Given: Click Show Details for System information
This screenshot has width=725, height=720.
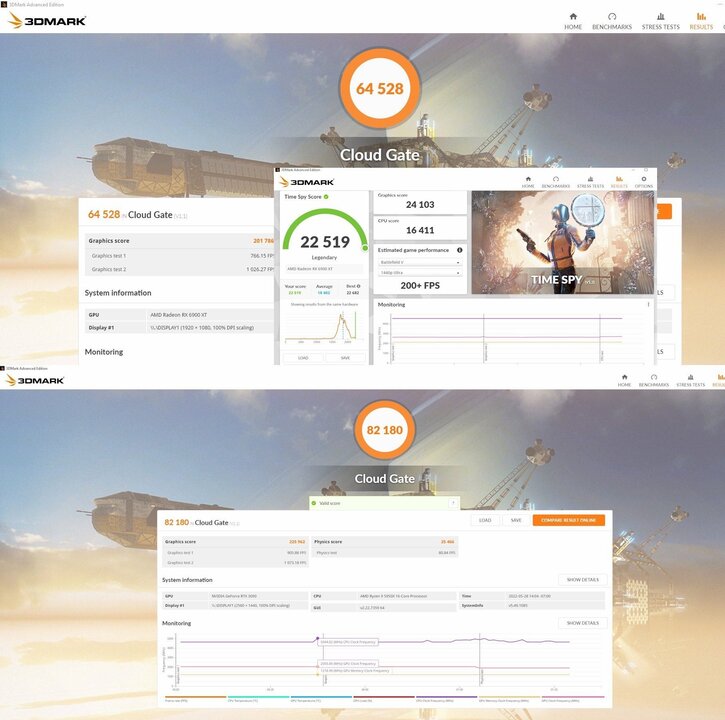Looking at the screenshot, I should pyautogui.click(x=582, y=579).
